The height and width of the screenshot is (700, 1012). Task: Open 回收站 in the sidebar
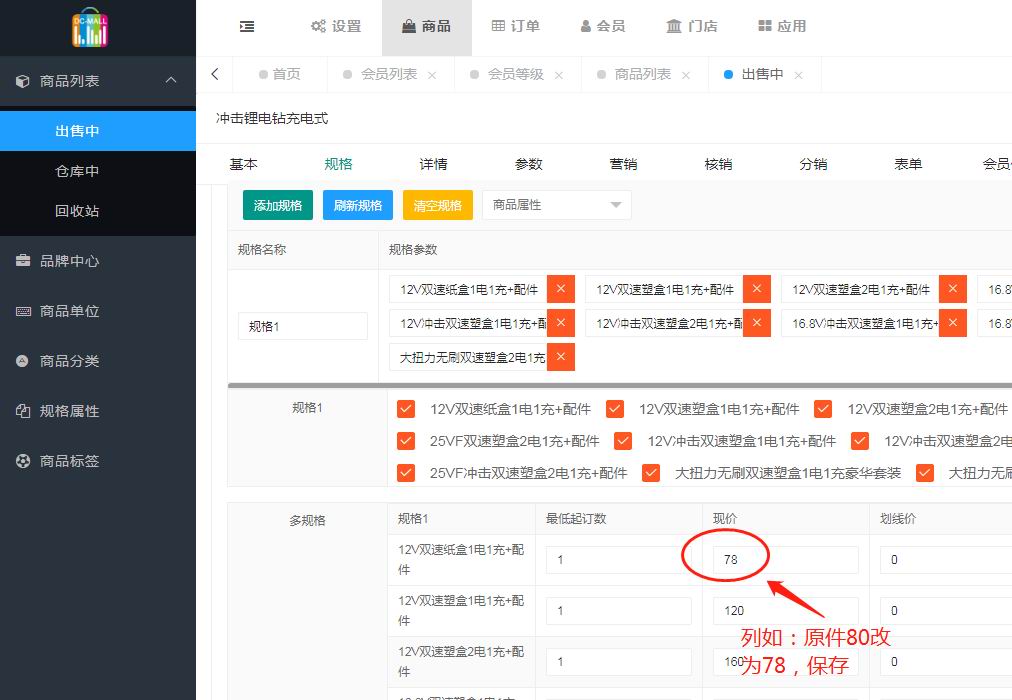tap(97, 211)
